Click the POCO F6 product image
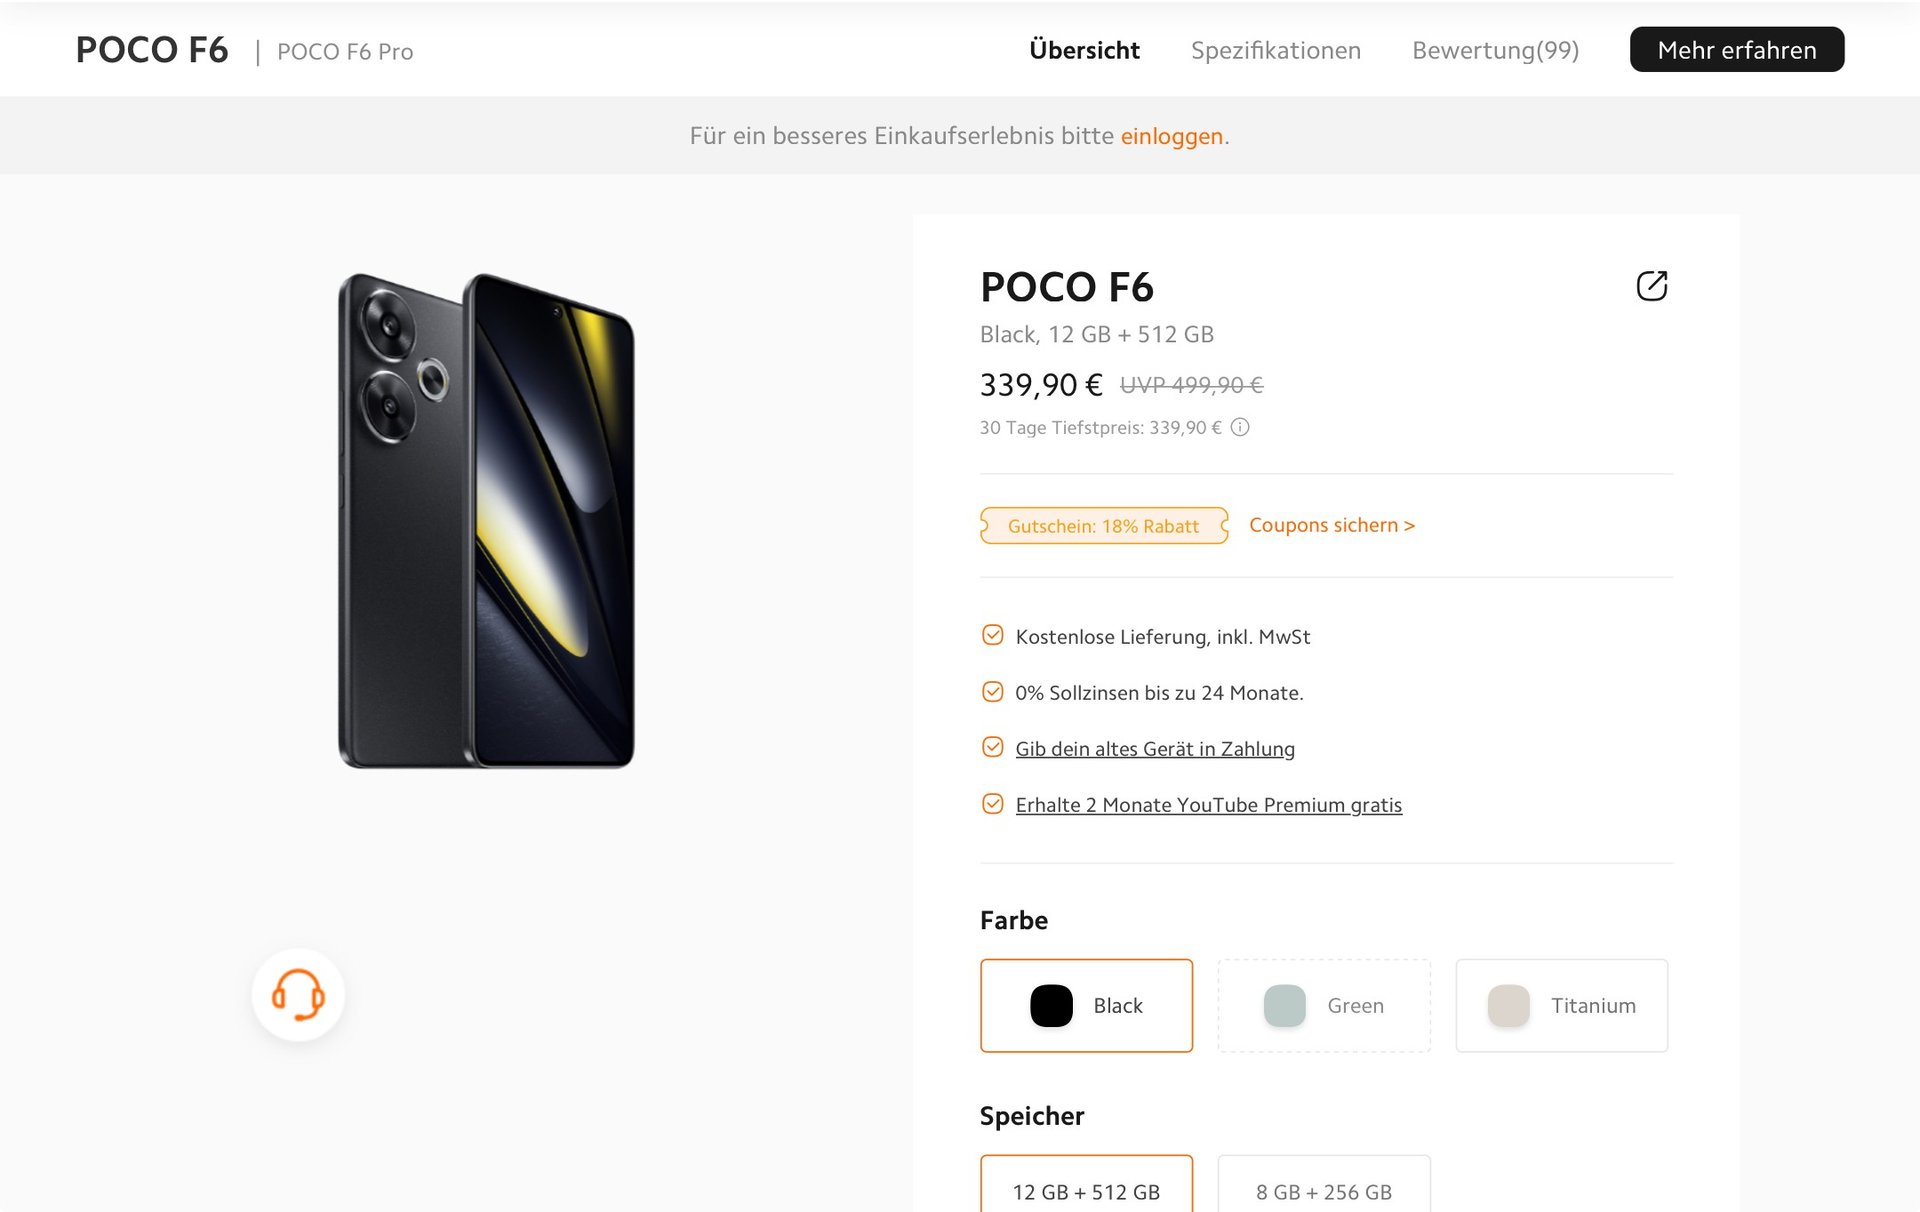Image resolution: width=1920 pixels, height=1212 pixels. 487,520
